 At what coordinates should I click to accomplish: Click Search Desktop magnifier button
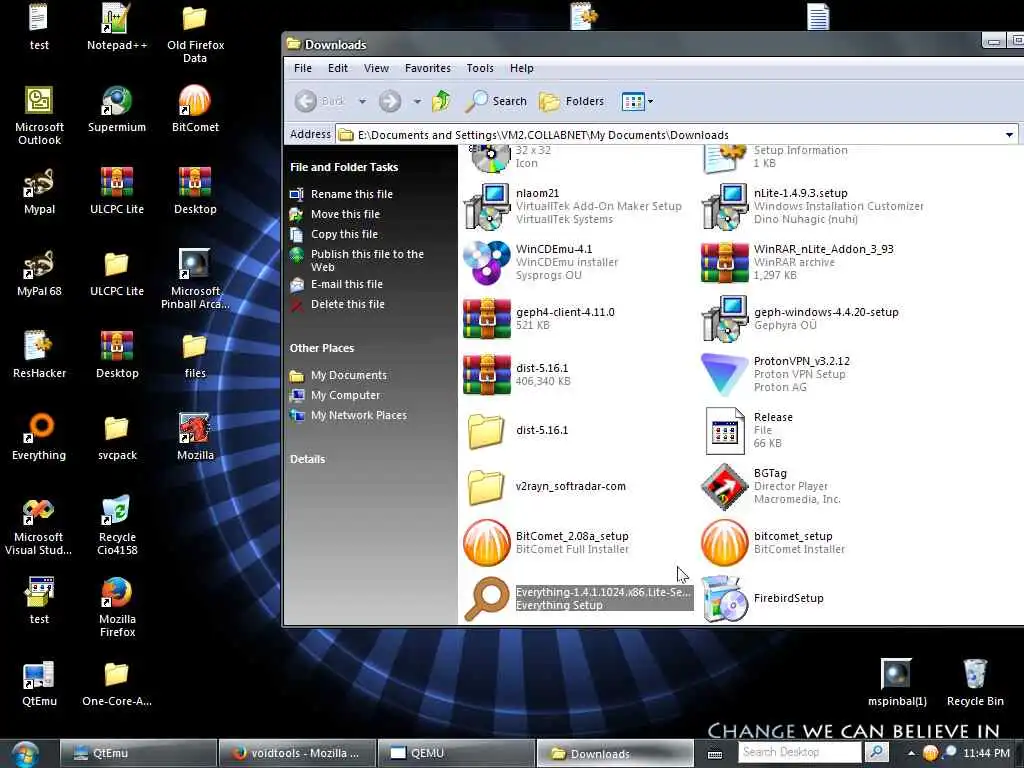[876, 752]
